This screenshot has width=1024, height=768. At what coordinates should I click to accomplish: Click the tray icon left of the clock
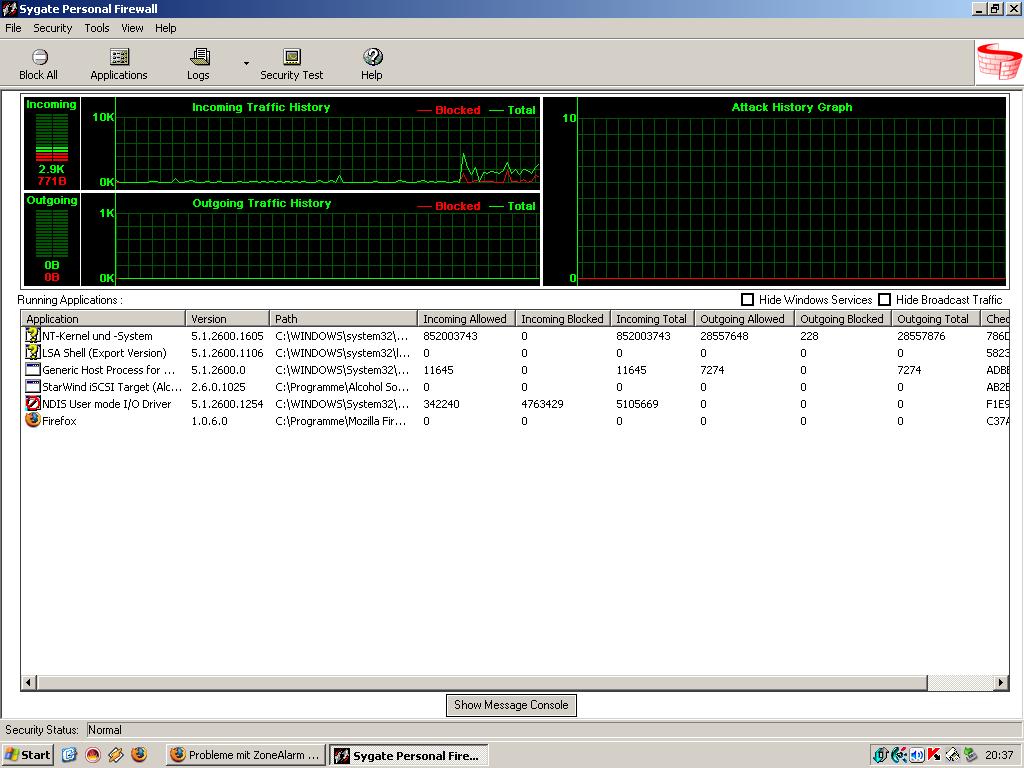click(970, 755)
